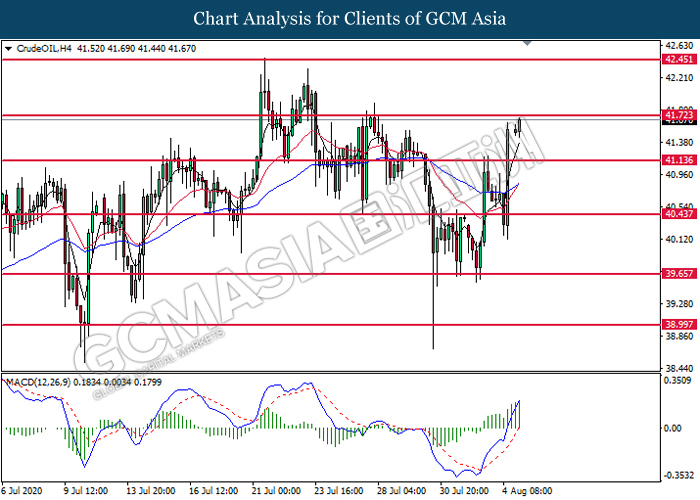This screenshot has height=500, width=700.
Task: Click the Chart Analysis for Clients of GCM Asia heading
Action: tap(350, 19)
